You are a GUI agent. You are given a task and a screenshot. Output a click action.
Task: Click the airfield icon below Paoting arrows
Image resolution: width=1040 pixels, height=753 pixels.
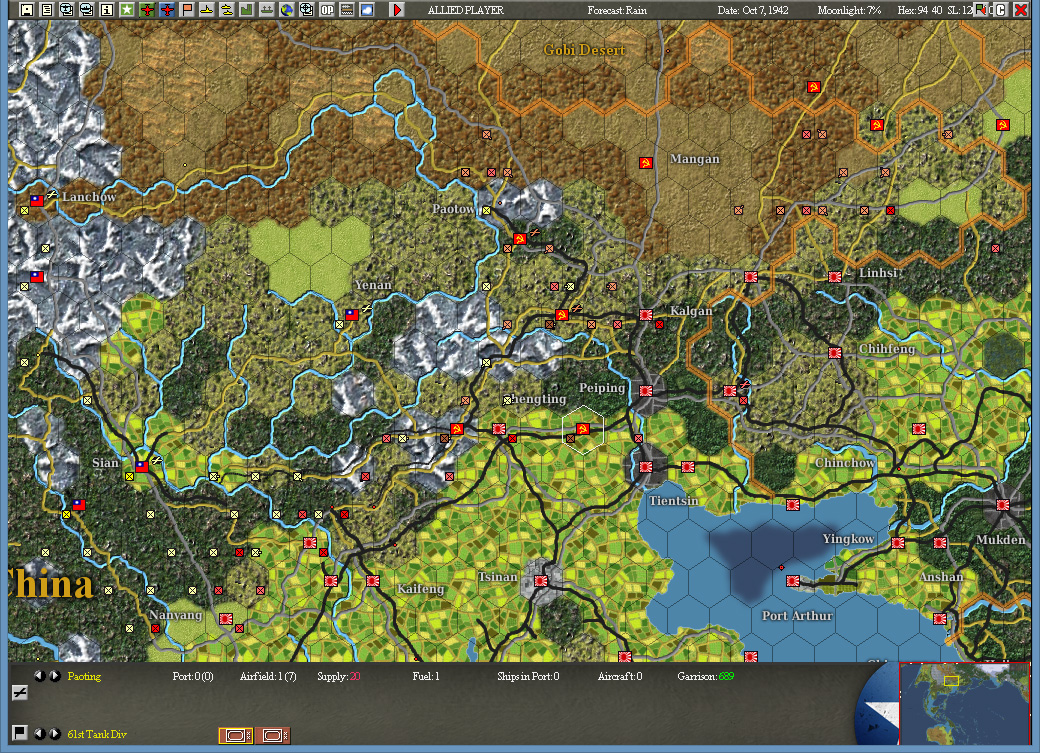click(20, 693)
